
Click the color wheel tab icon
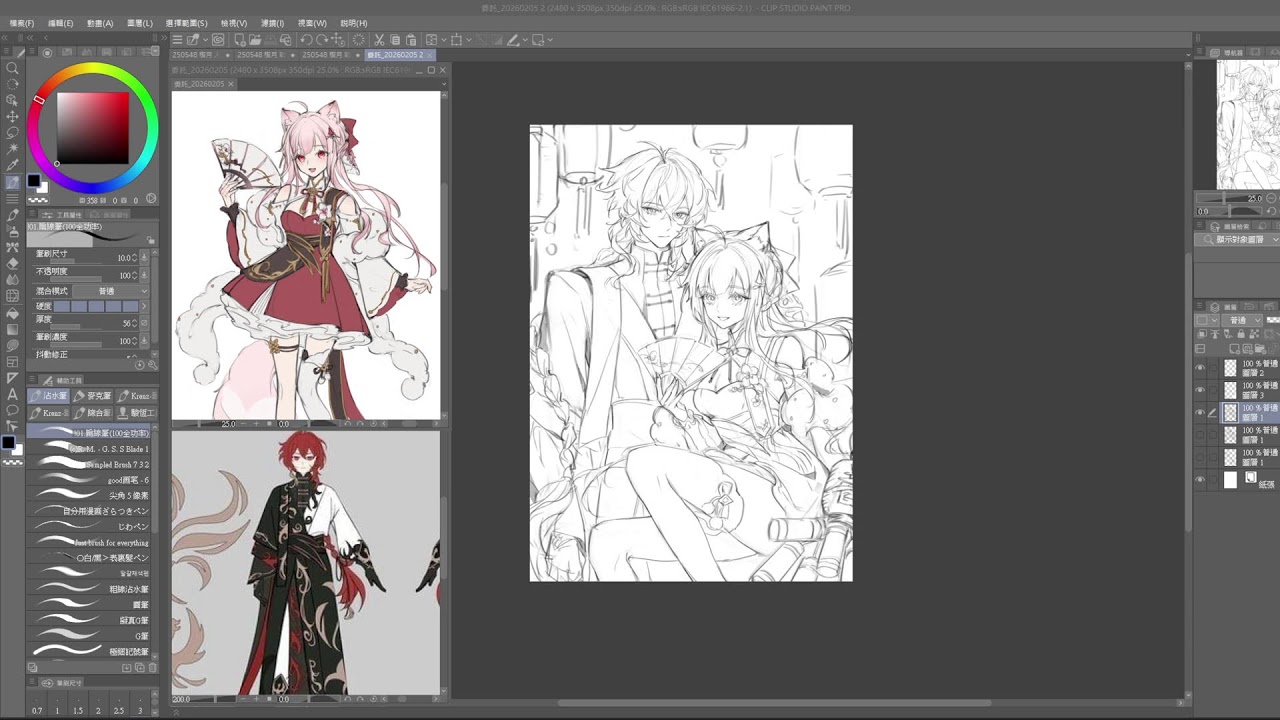[47, 53]
